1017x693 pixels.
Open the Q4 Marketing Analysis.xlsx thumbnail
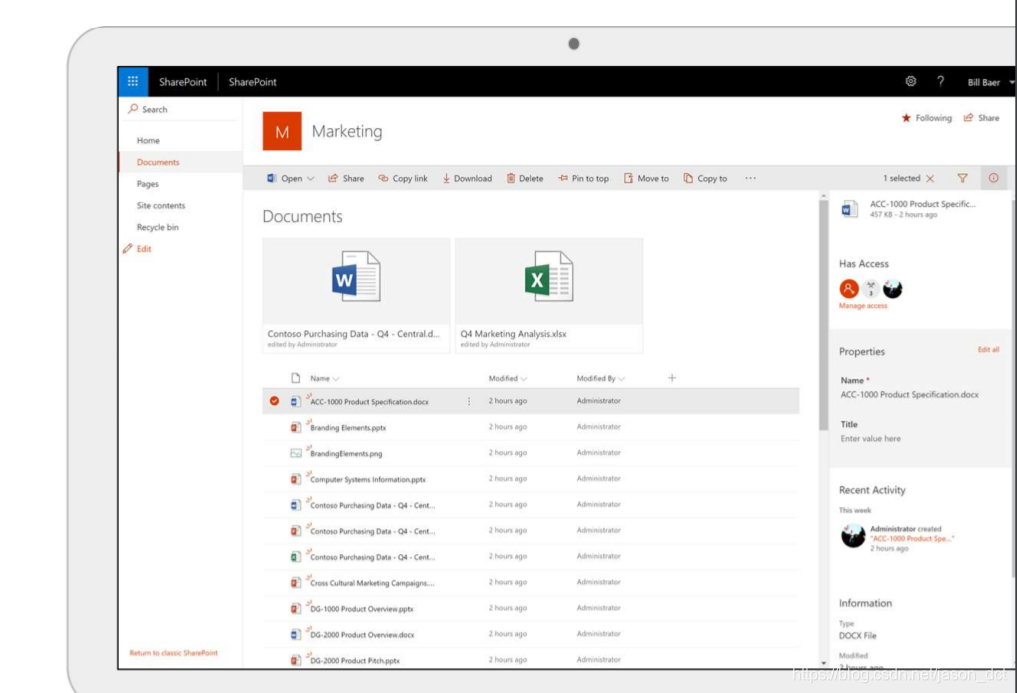549,295
